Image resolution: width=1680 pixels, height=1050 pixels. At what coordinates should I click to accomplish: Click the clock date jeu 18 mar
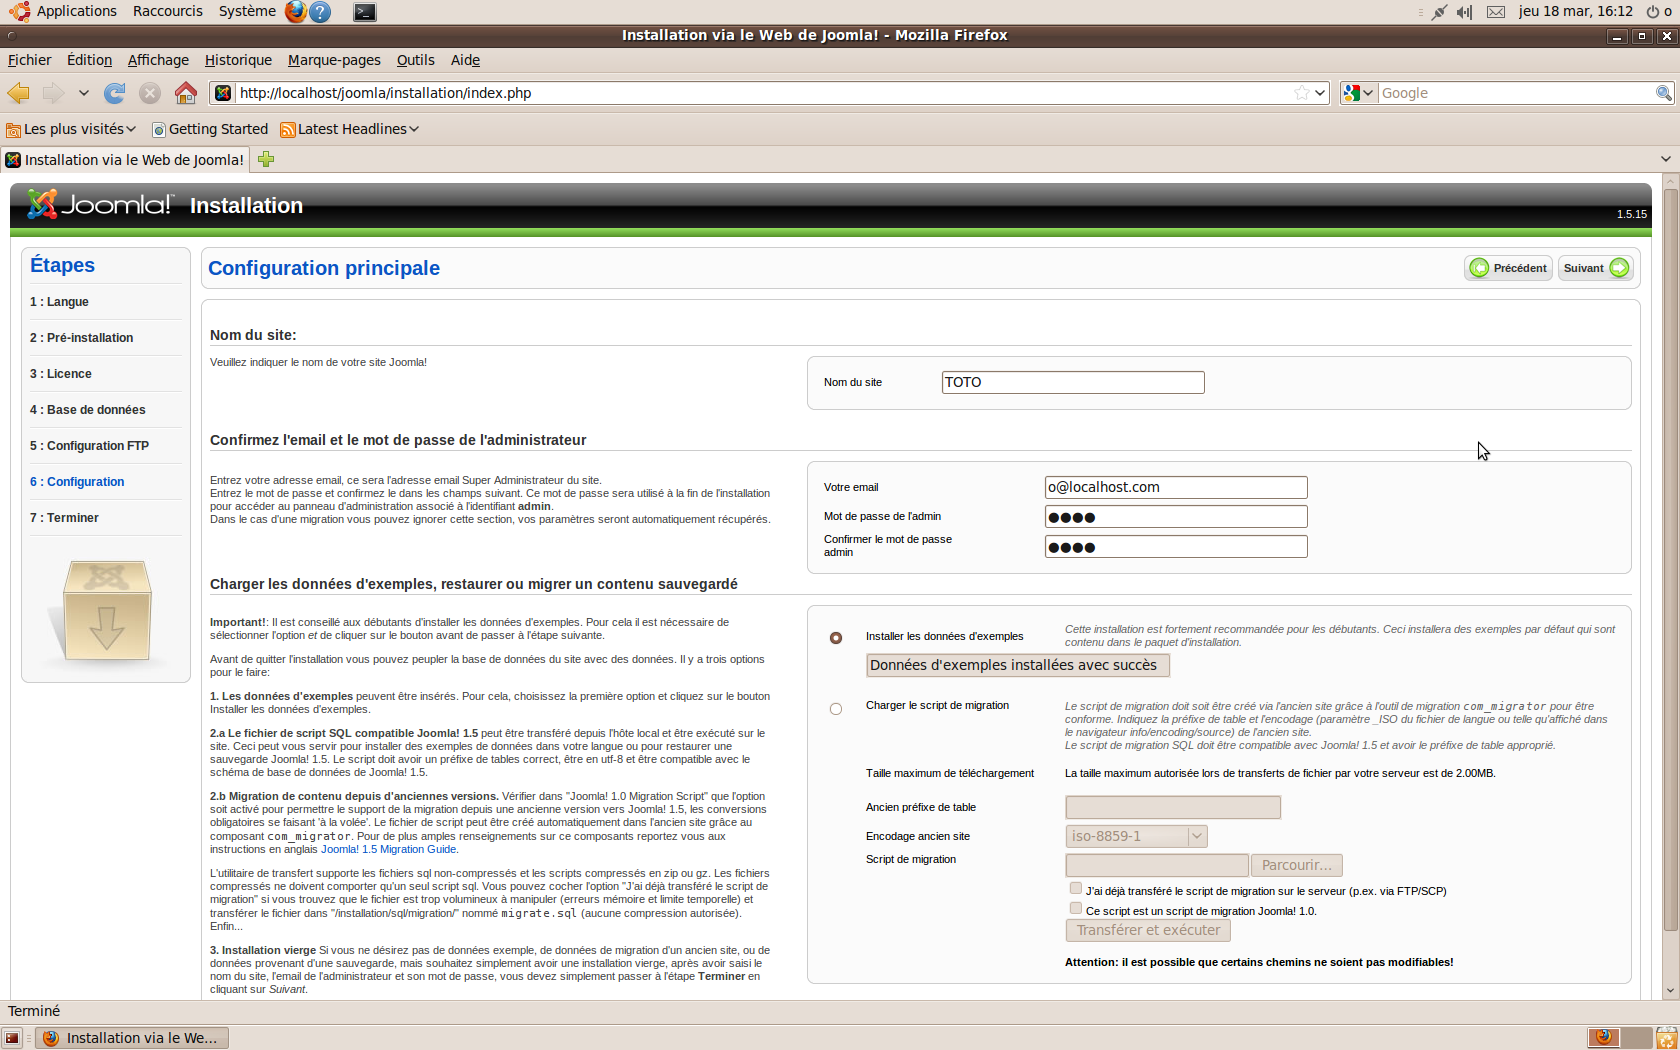click(x=1575, y=11)
